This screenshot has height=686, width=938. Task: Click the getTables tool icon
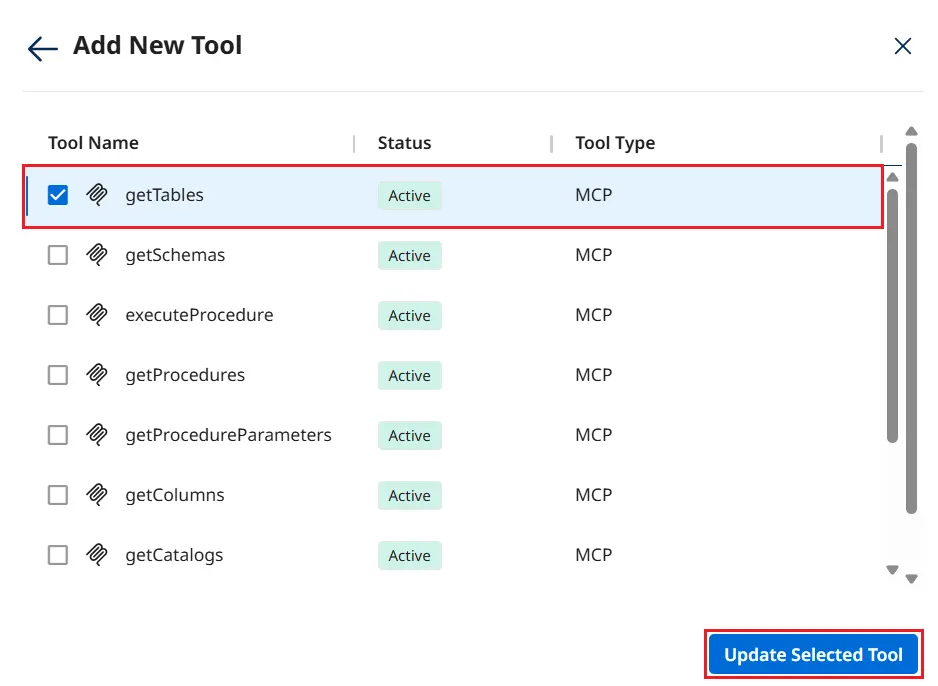pyautogui.click(x=97, y=195)
